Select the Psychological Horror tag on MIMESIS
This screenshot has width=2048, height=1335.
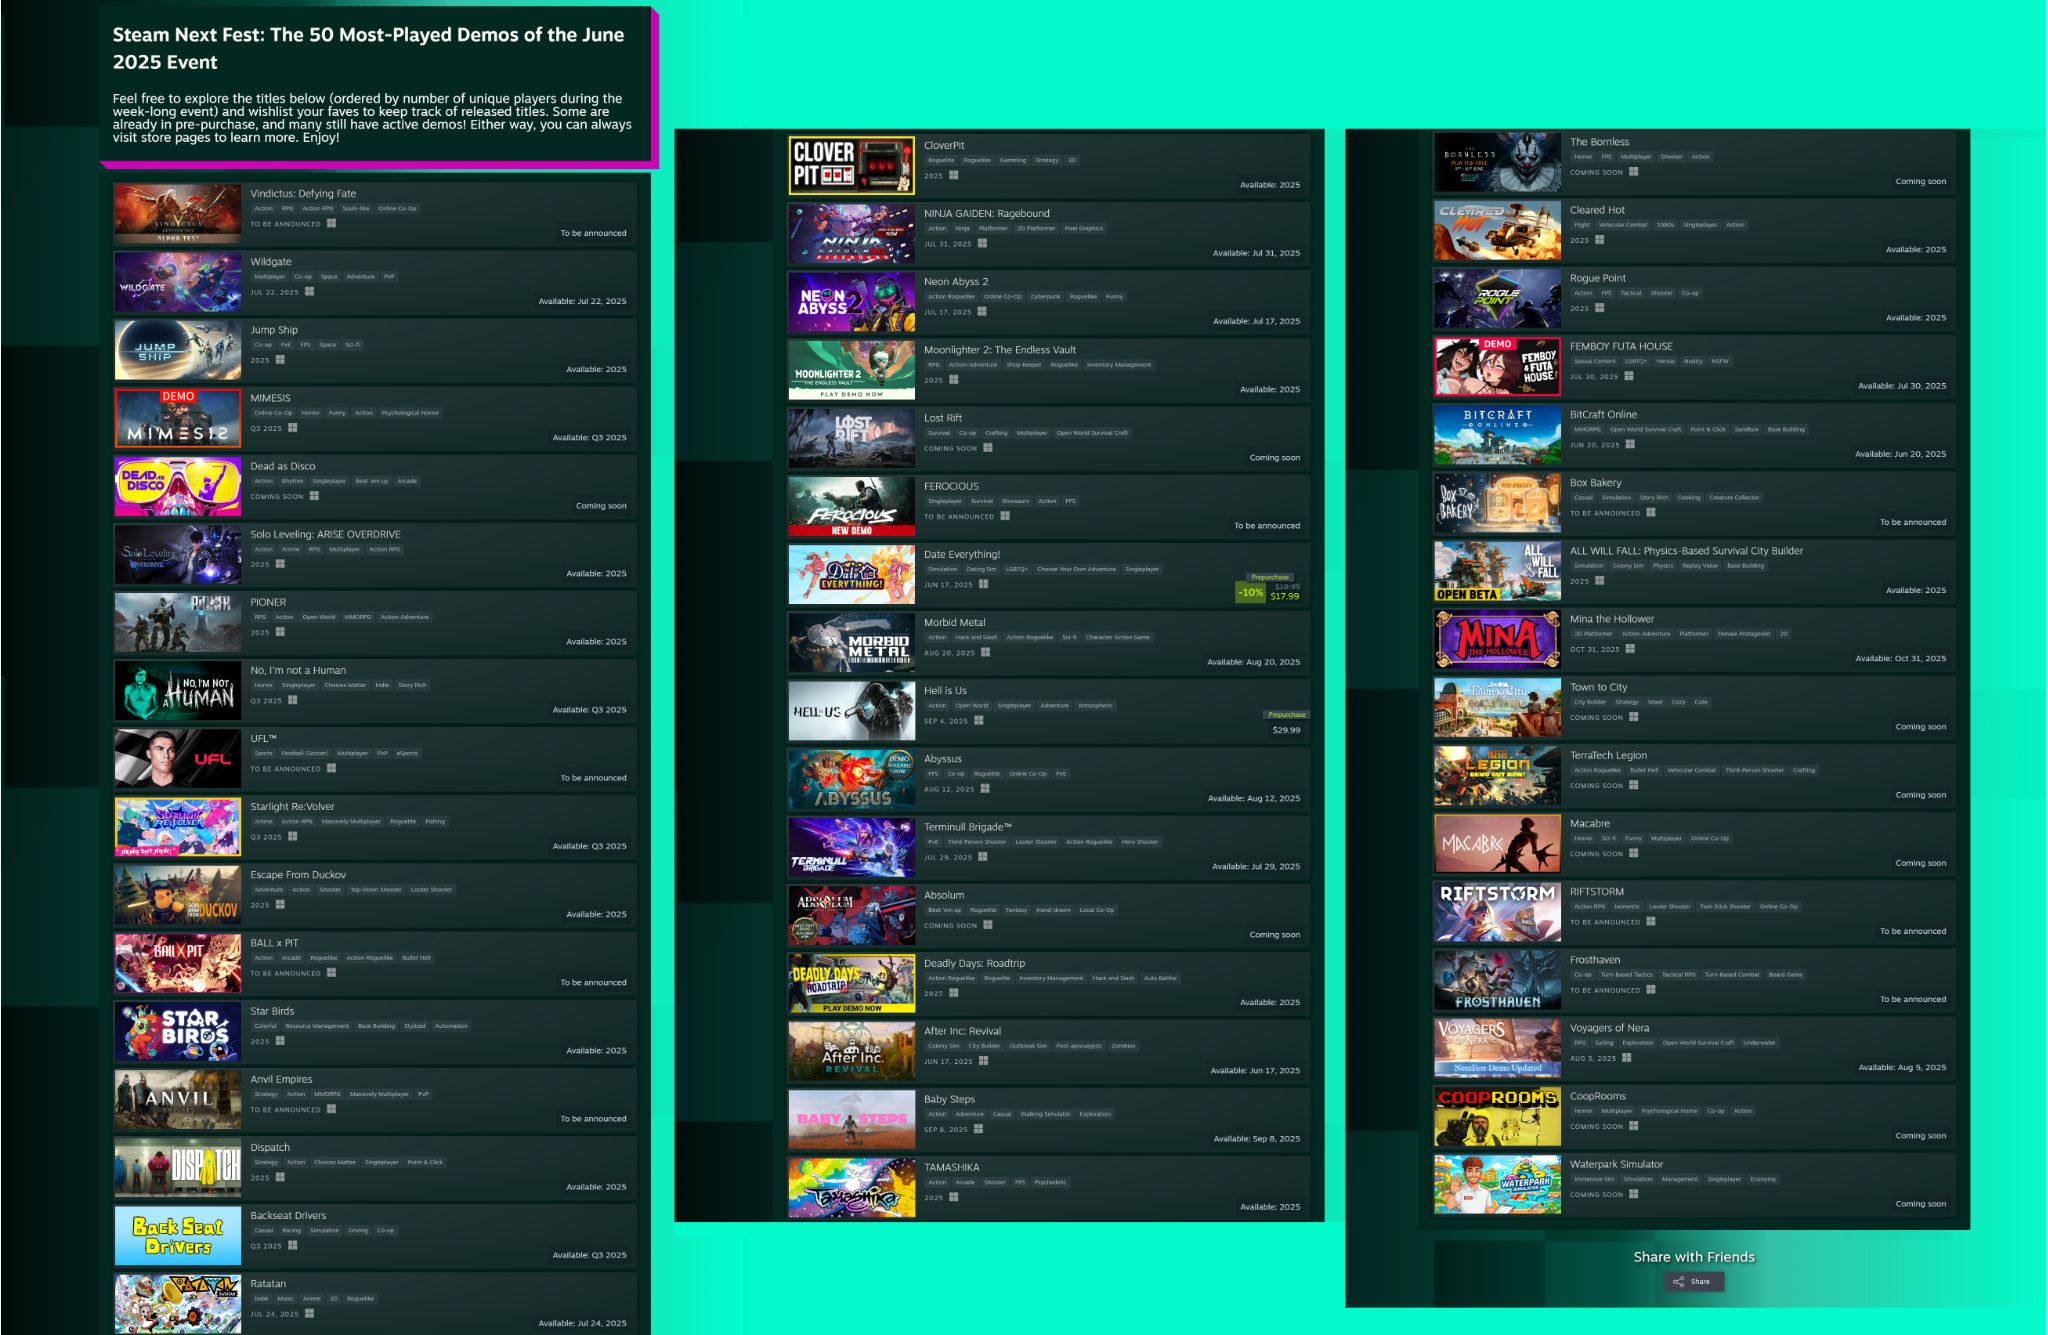[x=410, y=413]
